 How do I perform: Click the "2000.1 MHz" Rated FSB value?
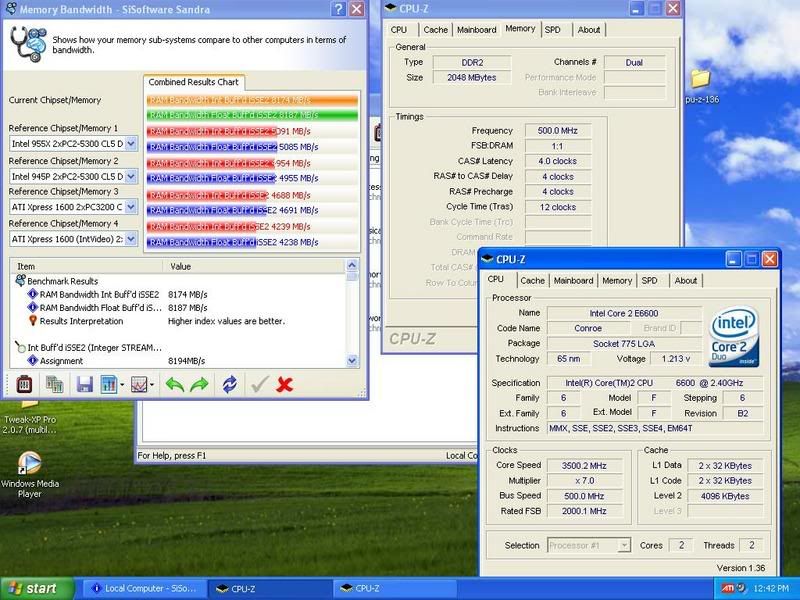tap(585, 511)
